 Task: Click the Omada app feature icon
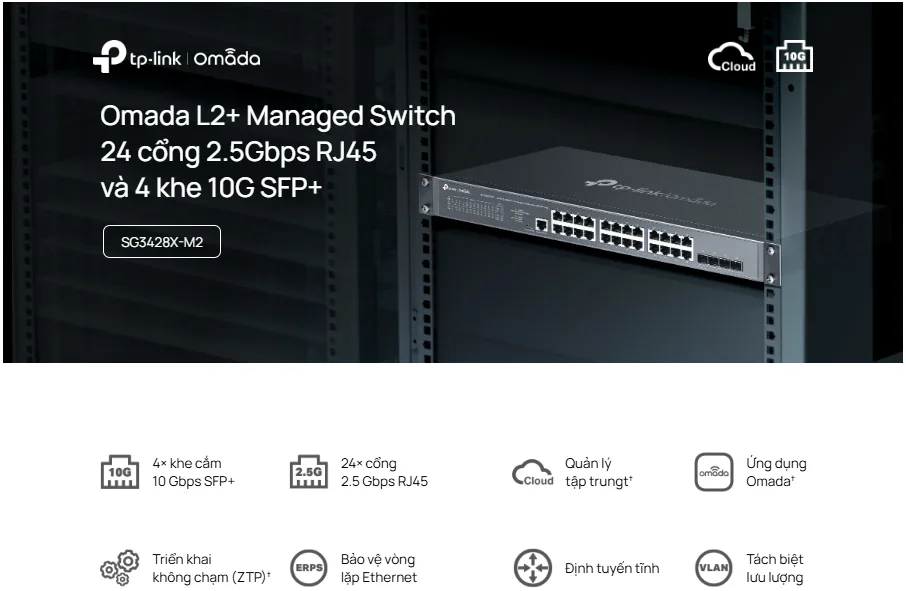(x=714, y=472)
